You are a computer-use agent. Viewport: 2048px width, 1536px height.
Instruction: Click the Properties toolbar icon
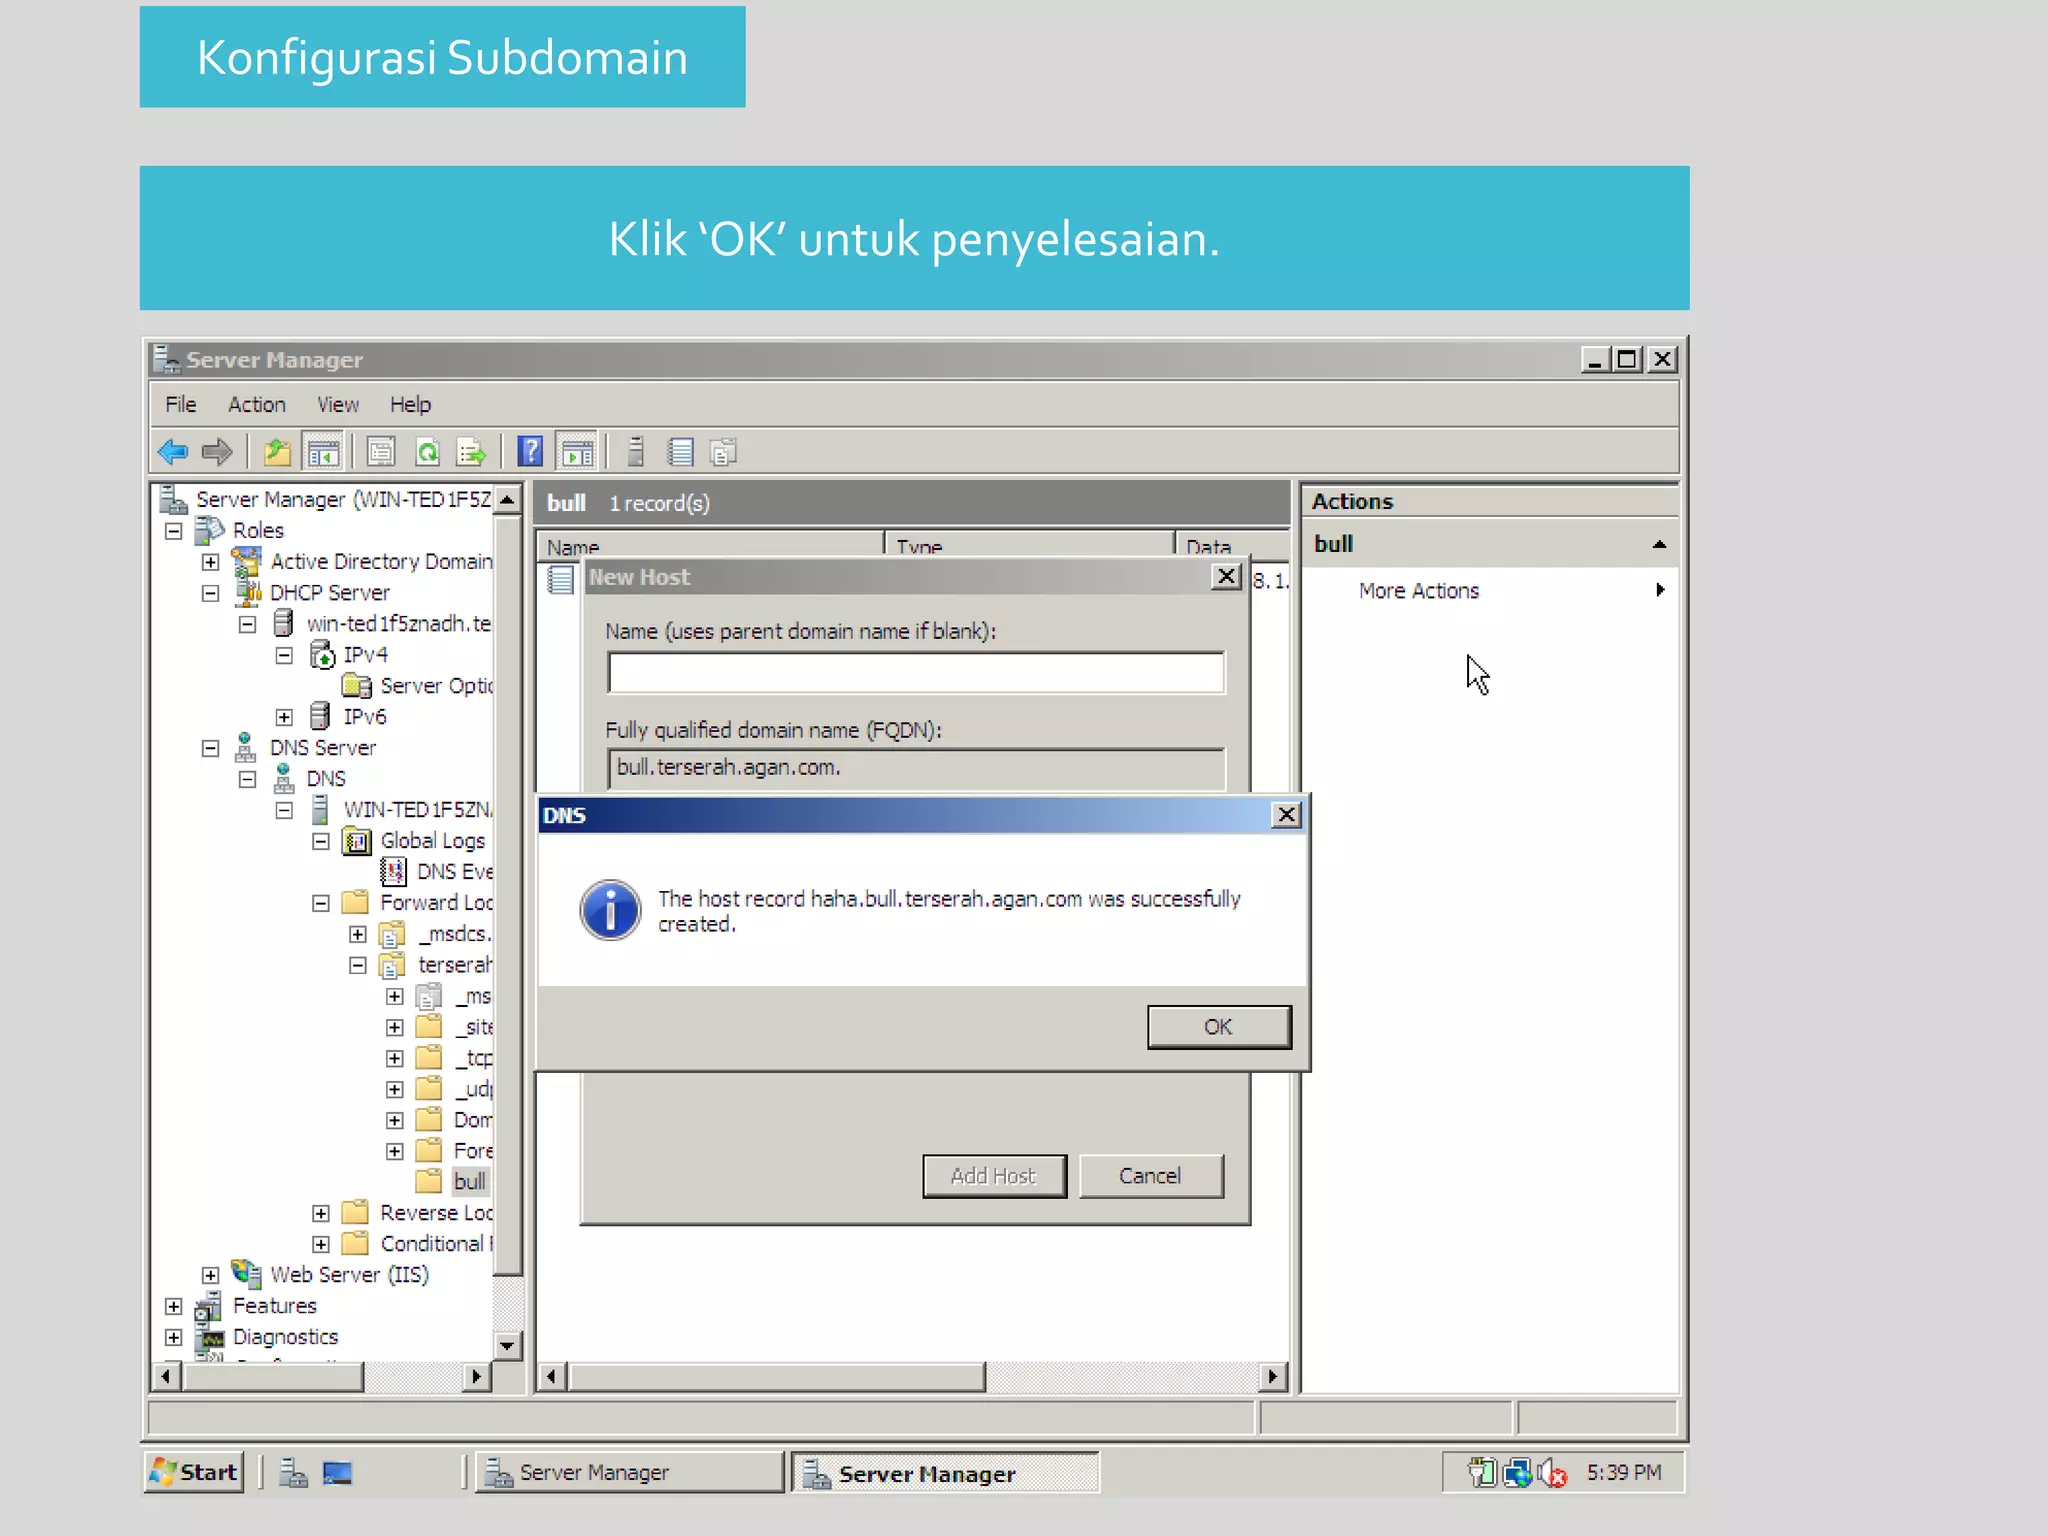point(381,452)
